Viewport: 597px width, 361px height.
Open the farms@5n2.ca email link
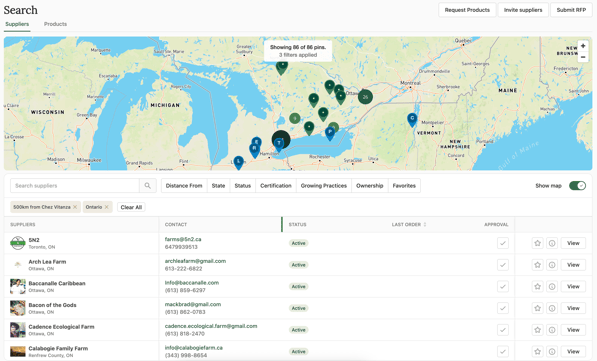click(183, 240)
